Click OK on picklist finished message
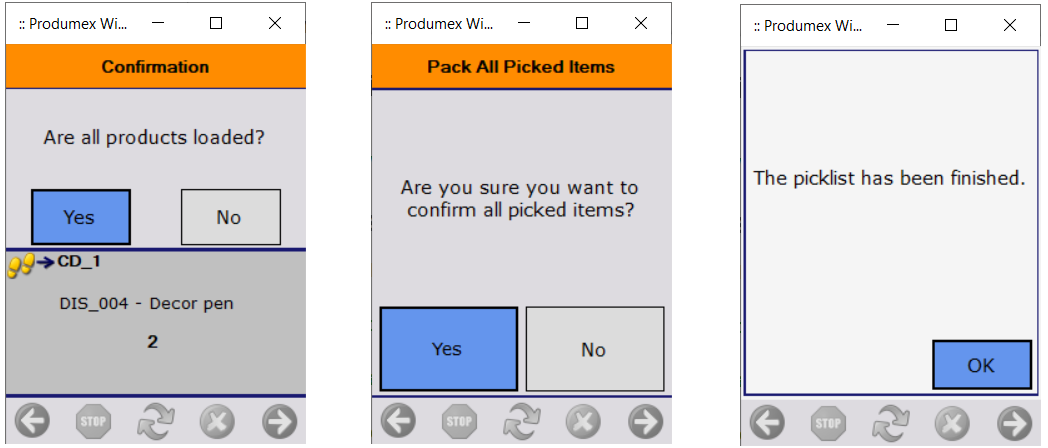Viewport: 1048px width, 448px height. click(981, 365)
